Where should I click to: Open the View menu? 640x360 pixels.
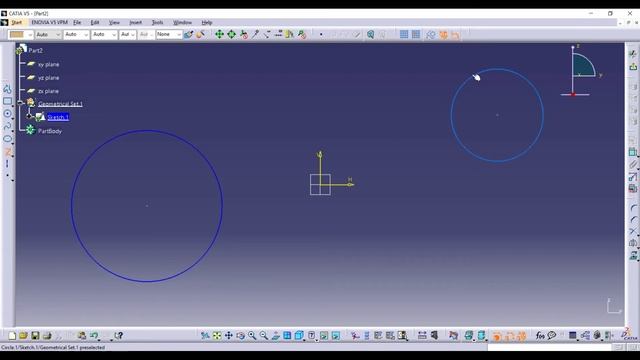click(114, 23)
